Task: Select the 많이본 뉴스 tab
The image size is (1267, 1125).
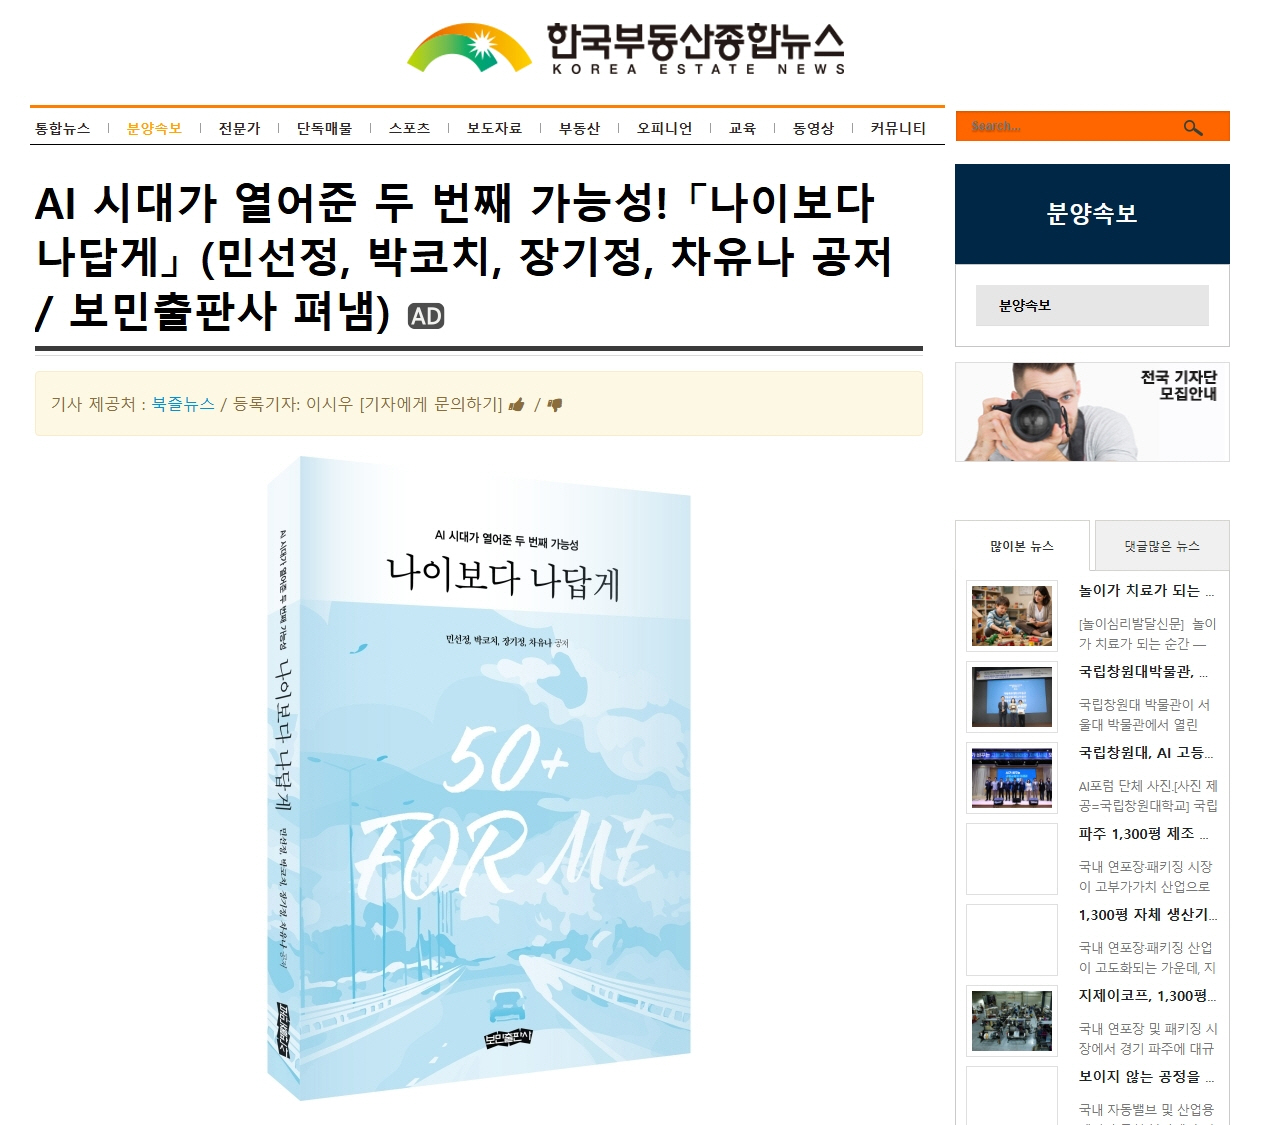Action: (1022, 546)
